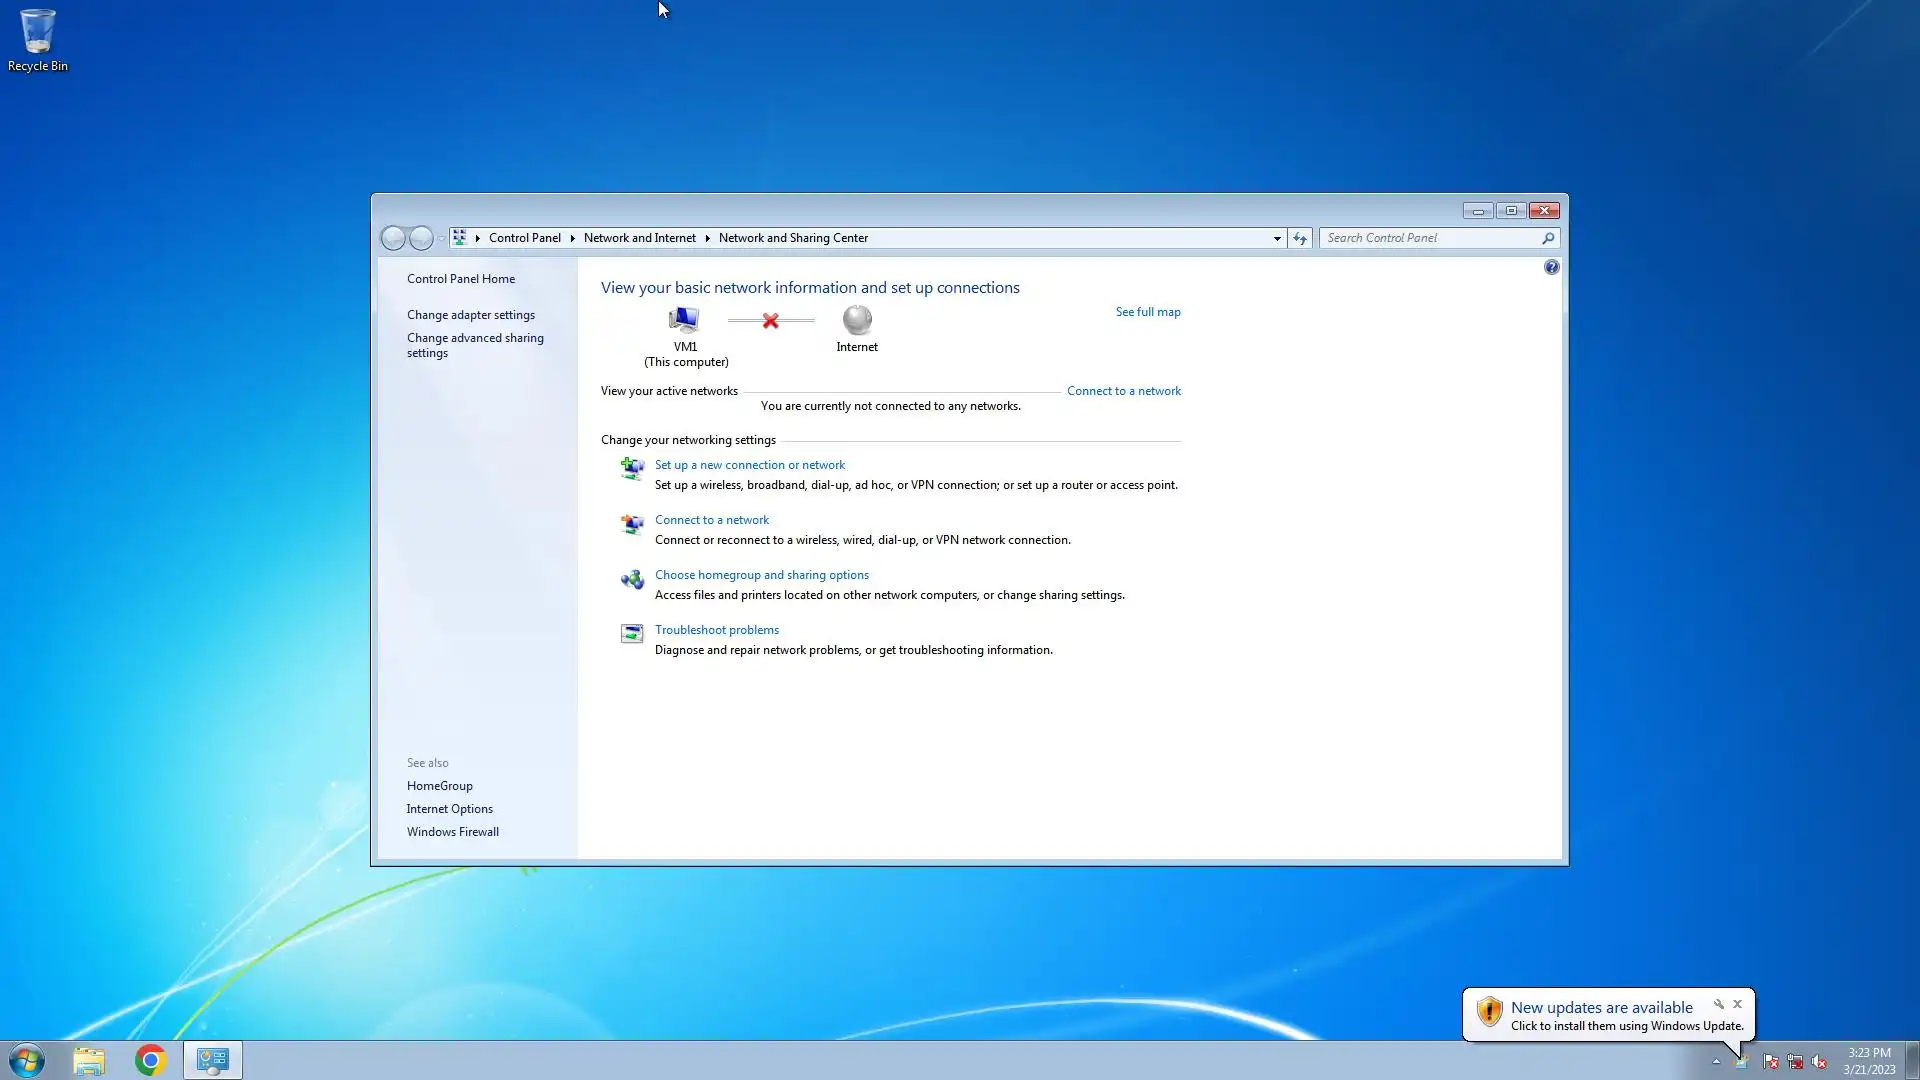This screenshot has height=1080, width=1920.
Task: Click the red X connection icon
Action: 770,321
